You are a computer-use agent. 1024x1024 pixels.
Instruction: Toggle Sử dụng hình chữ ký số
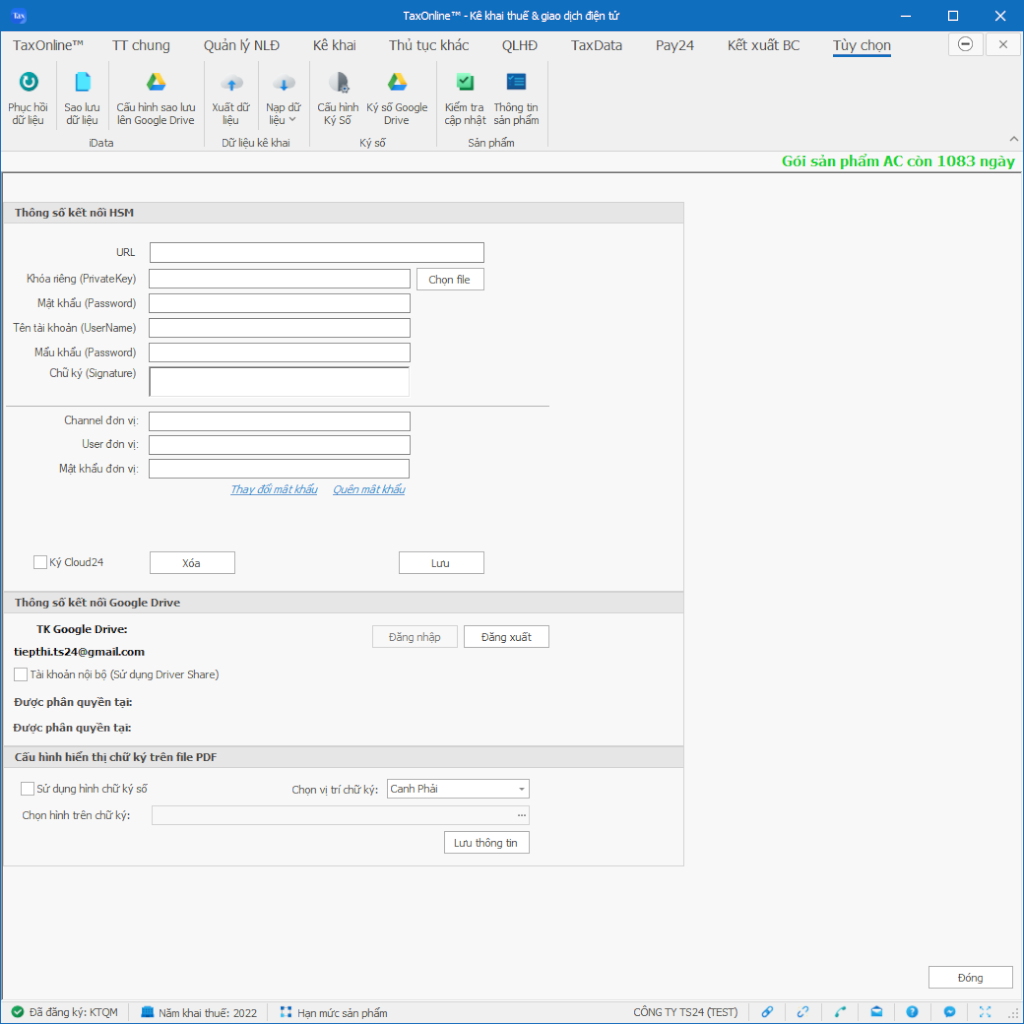point(28,789)
